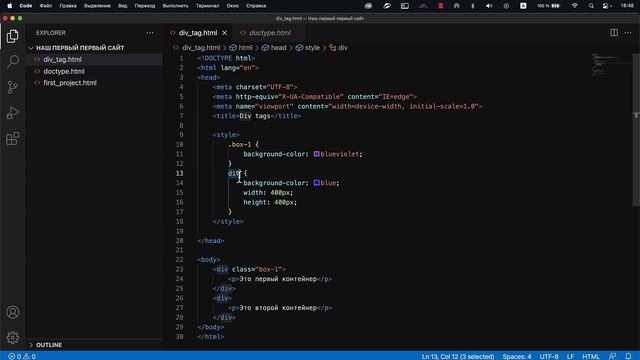Close the div_tag.html tab
Screen dimensions: 640x360
(224, 33)
